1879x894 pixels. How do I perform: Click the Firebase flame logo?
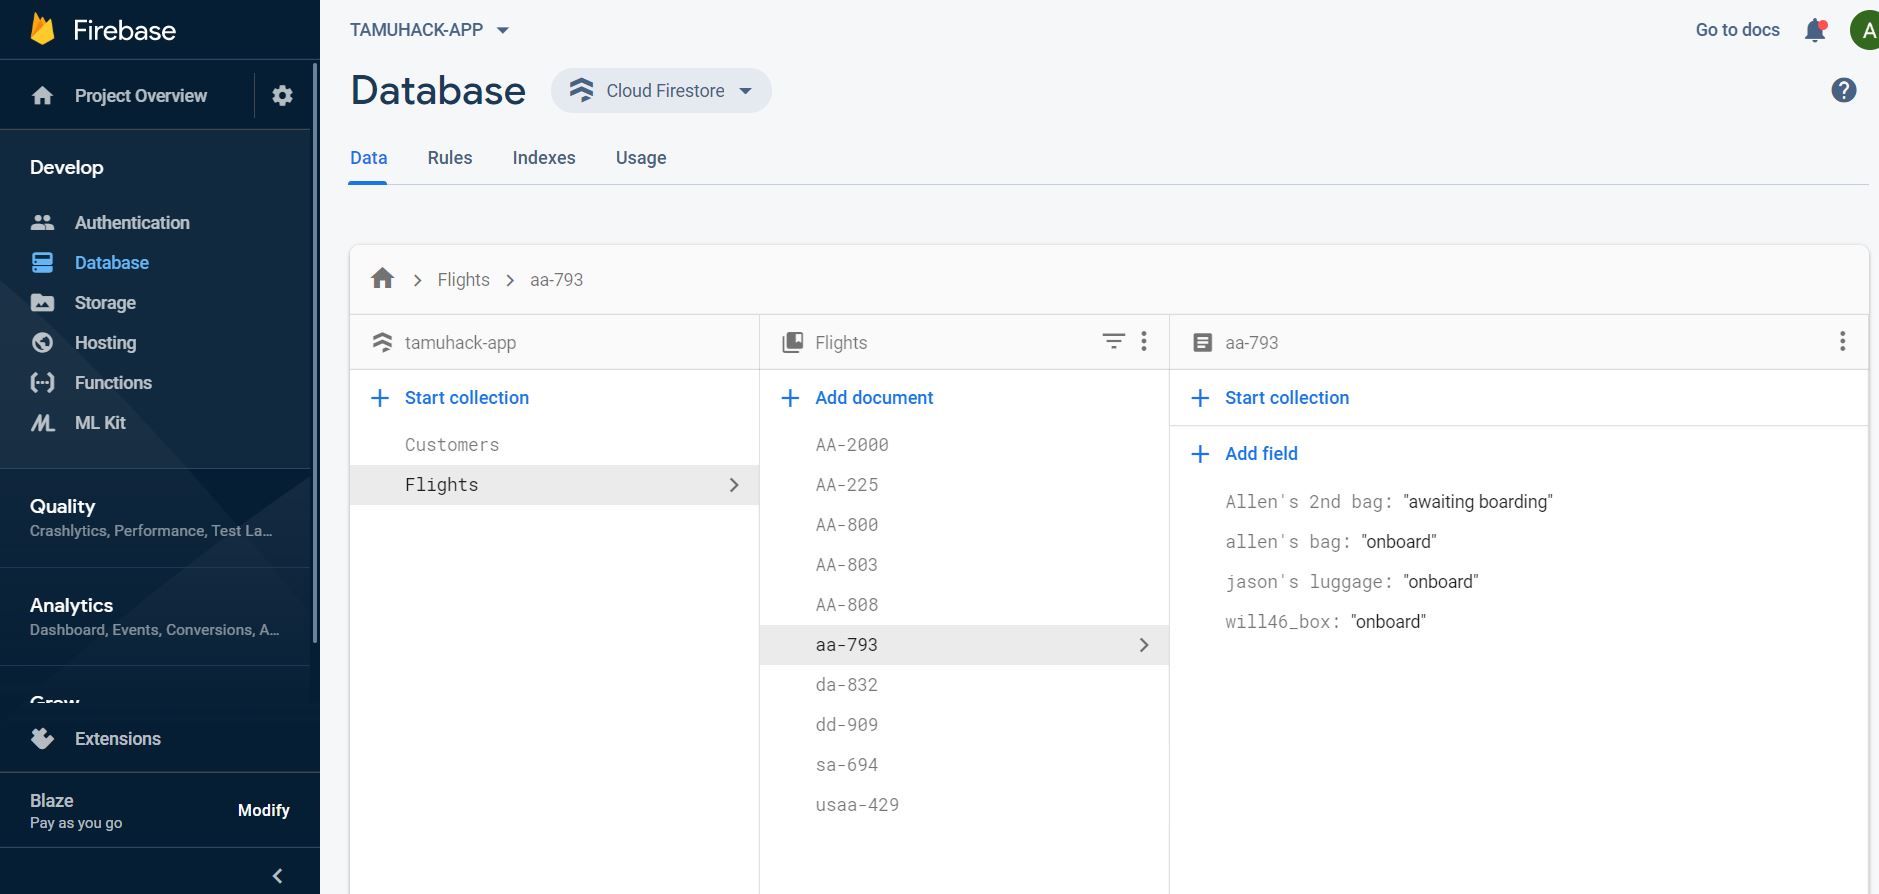point(42,29)
